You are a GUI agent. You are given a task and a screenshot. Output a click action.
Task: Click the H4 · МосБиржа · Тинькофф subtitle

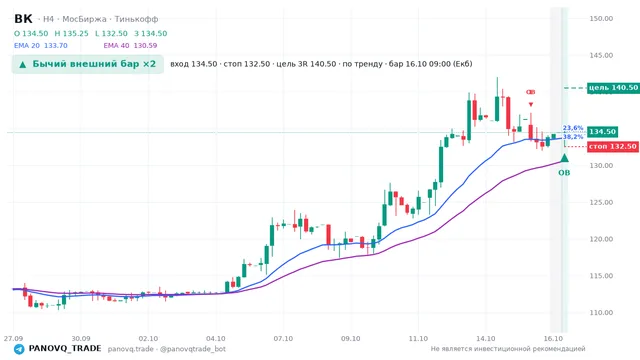(x=101, y=19)
